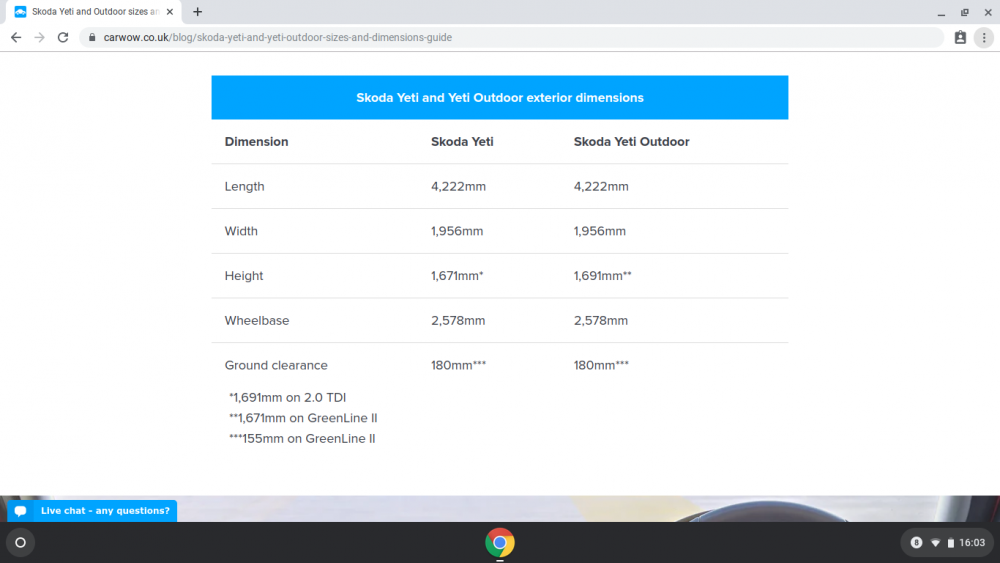1000x563 pixels.
Task: Open the Chrome three-dot menu
Action: click(984, 38)
